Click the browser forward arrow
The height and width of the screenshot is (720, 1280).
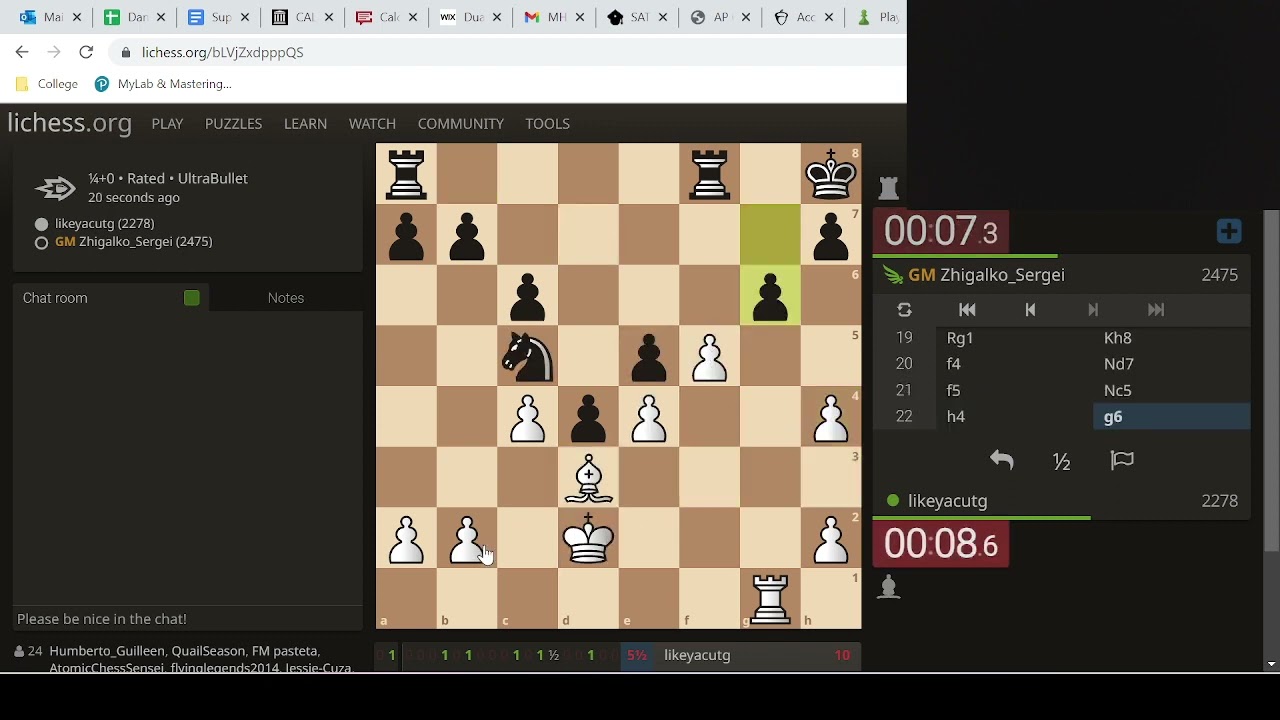point(54,52)
